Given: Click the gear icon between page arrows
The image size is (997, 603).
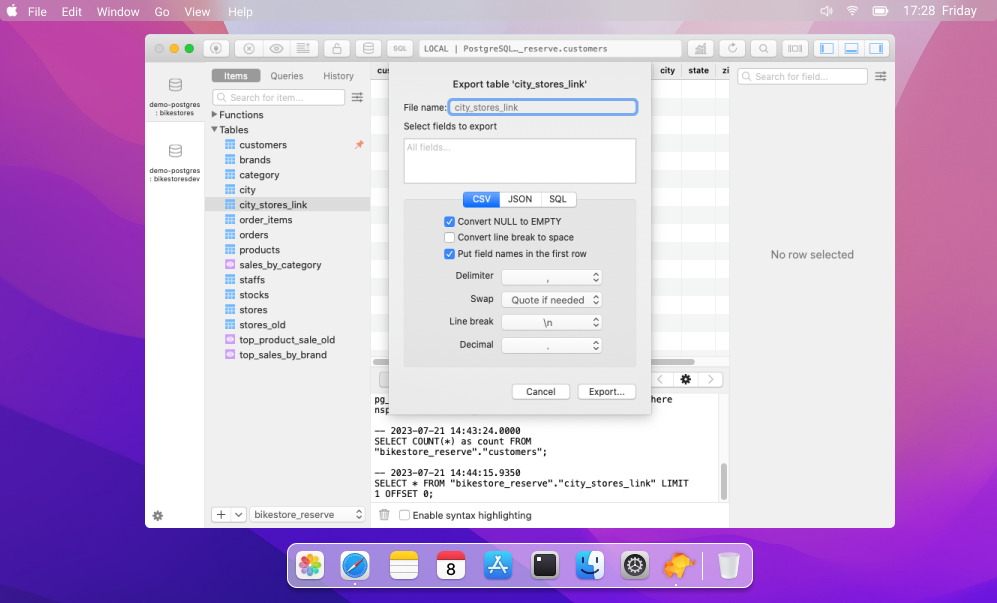Looking at the screenshot, I should click(685, 380).
